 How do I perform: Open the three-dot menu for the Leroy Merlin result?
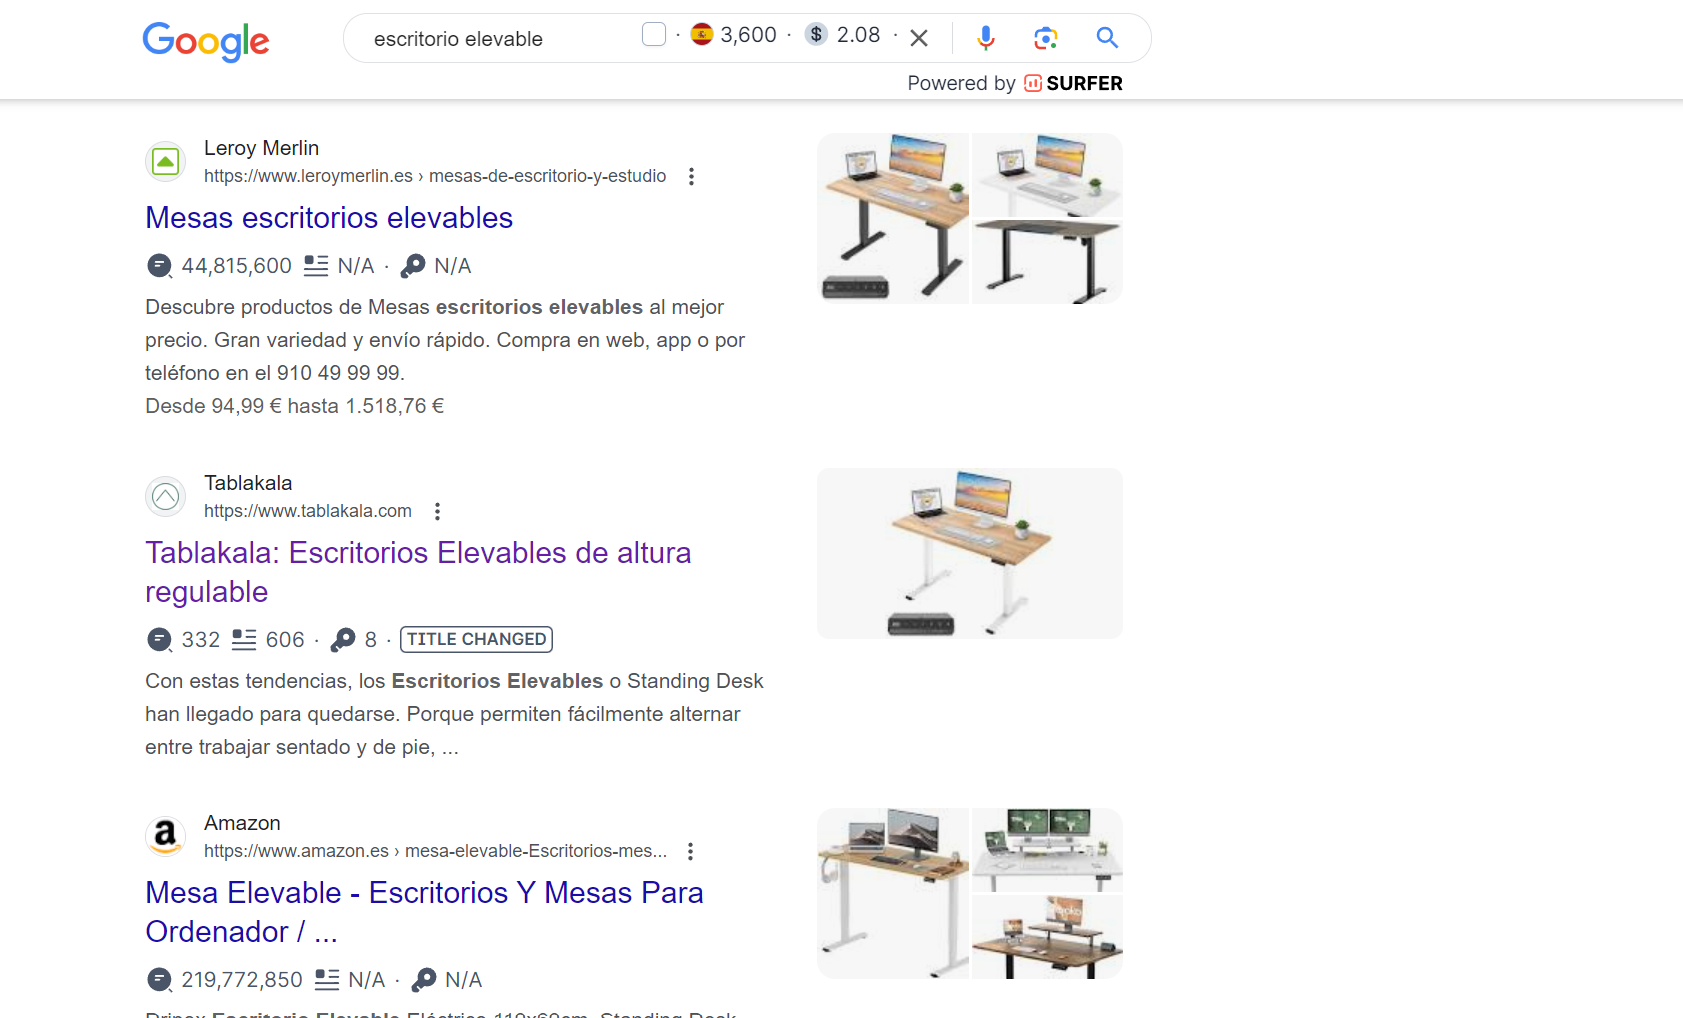pyautogui.click(x=691, y=176)
